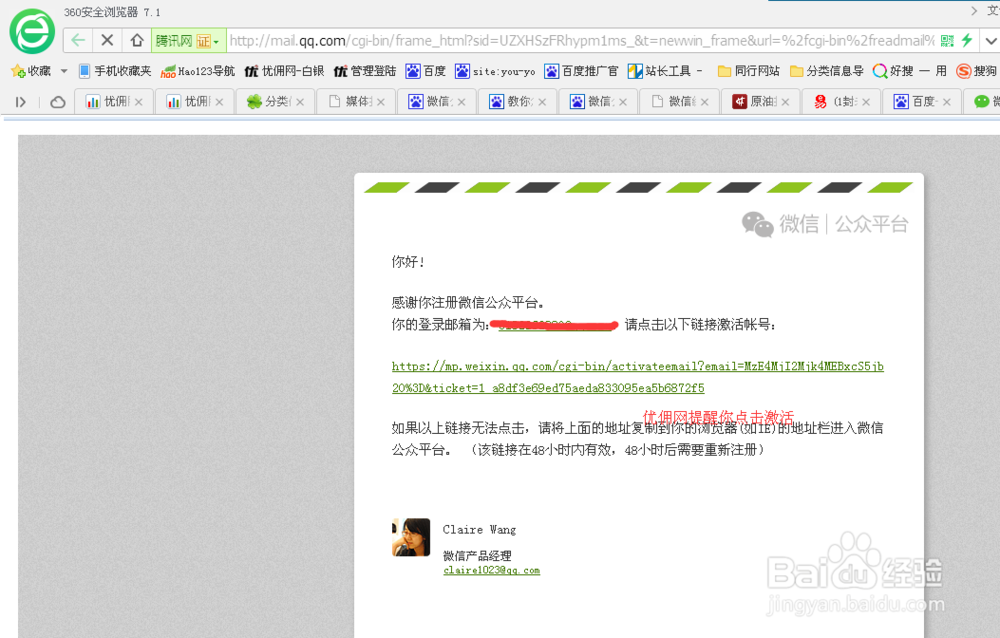Image resolution: width=1000 pixels, height=638 pixels.
Task: Click the 你好！ greeting text
Action: 408,262
